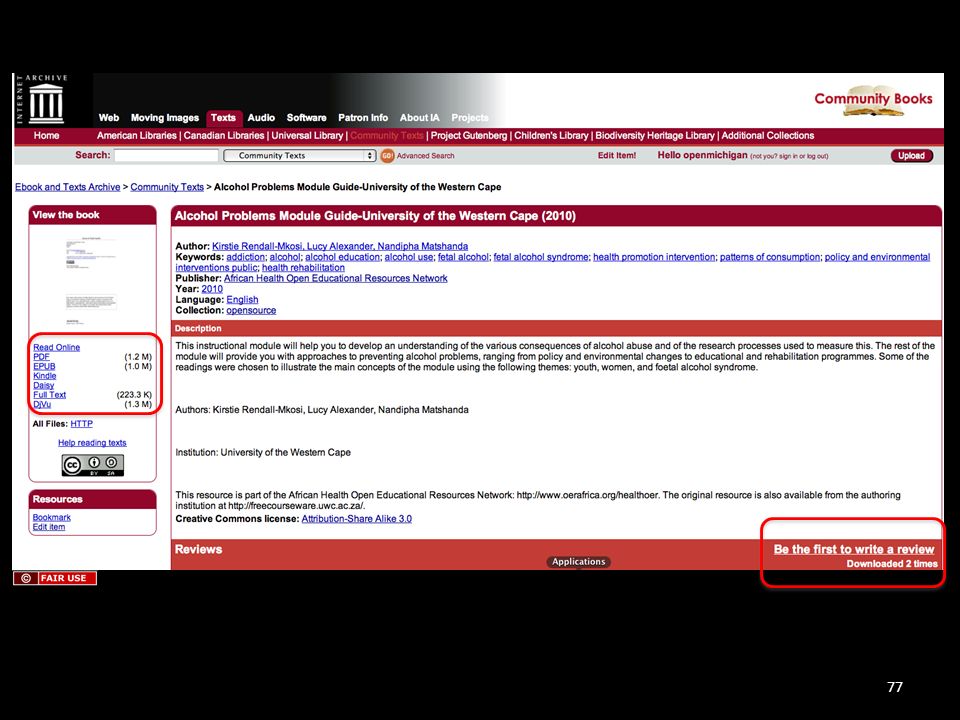Open Project Gutenberg collection

[469, 135]
